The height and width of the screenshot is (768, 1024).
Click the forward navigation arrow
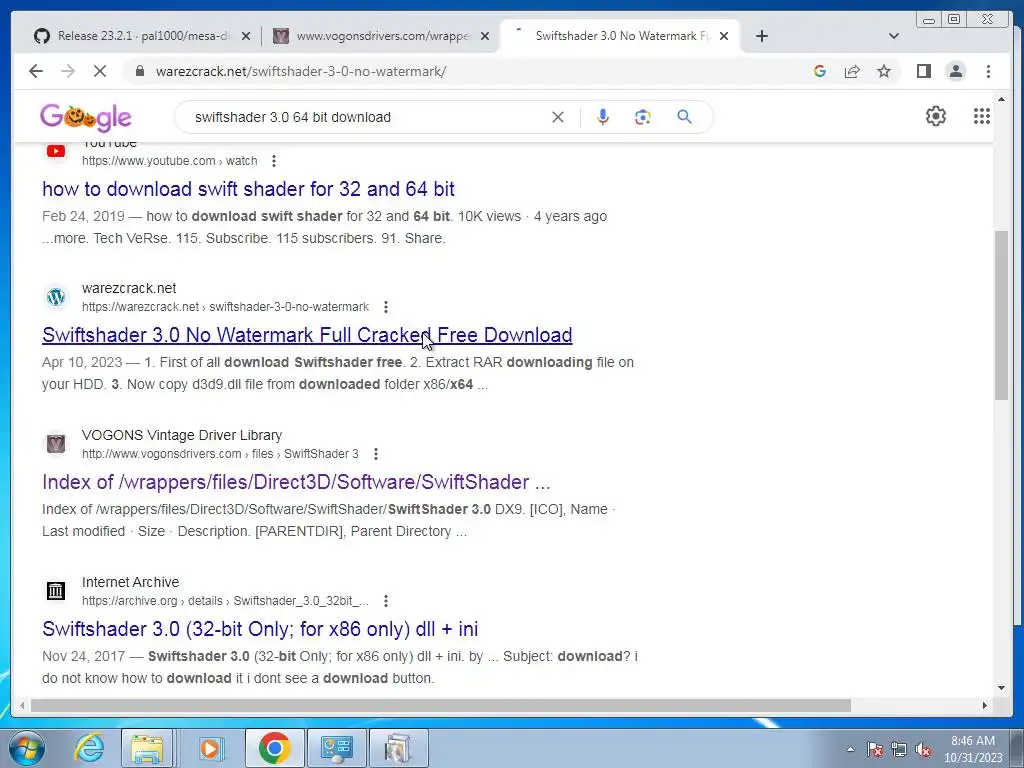68,71
